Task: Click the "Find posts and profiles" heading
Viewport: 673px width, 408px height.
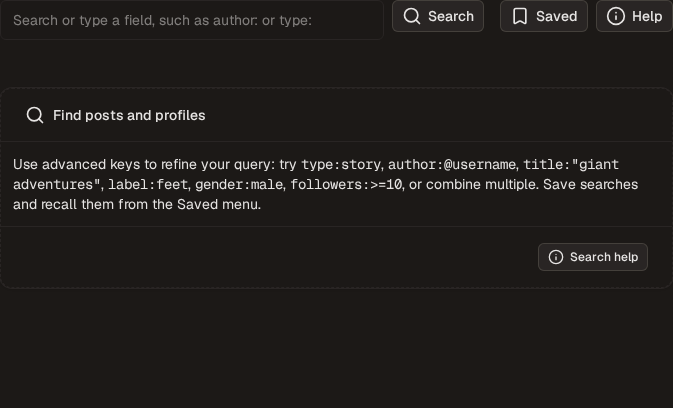Action: click(129, 115)
